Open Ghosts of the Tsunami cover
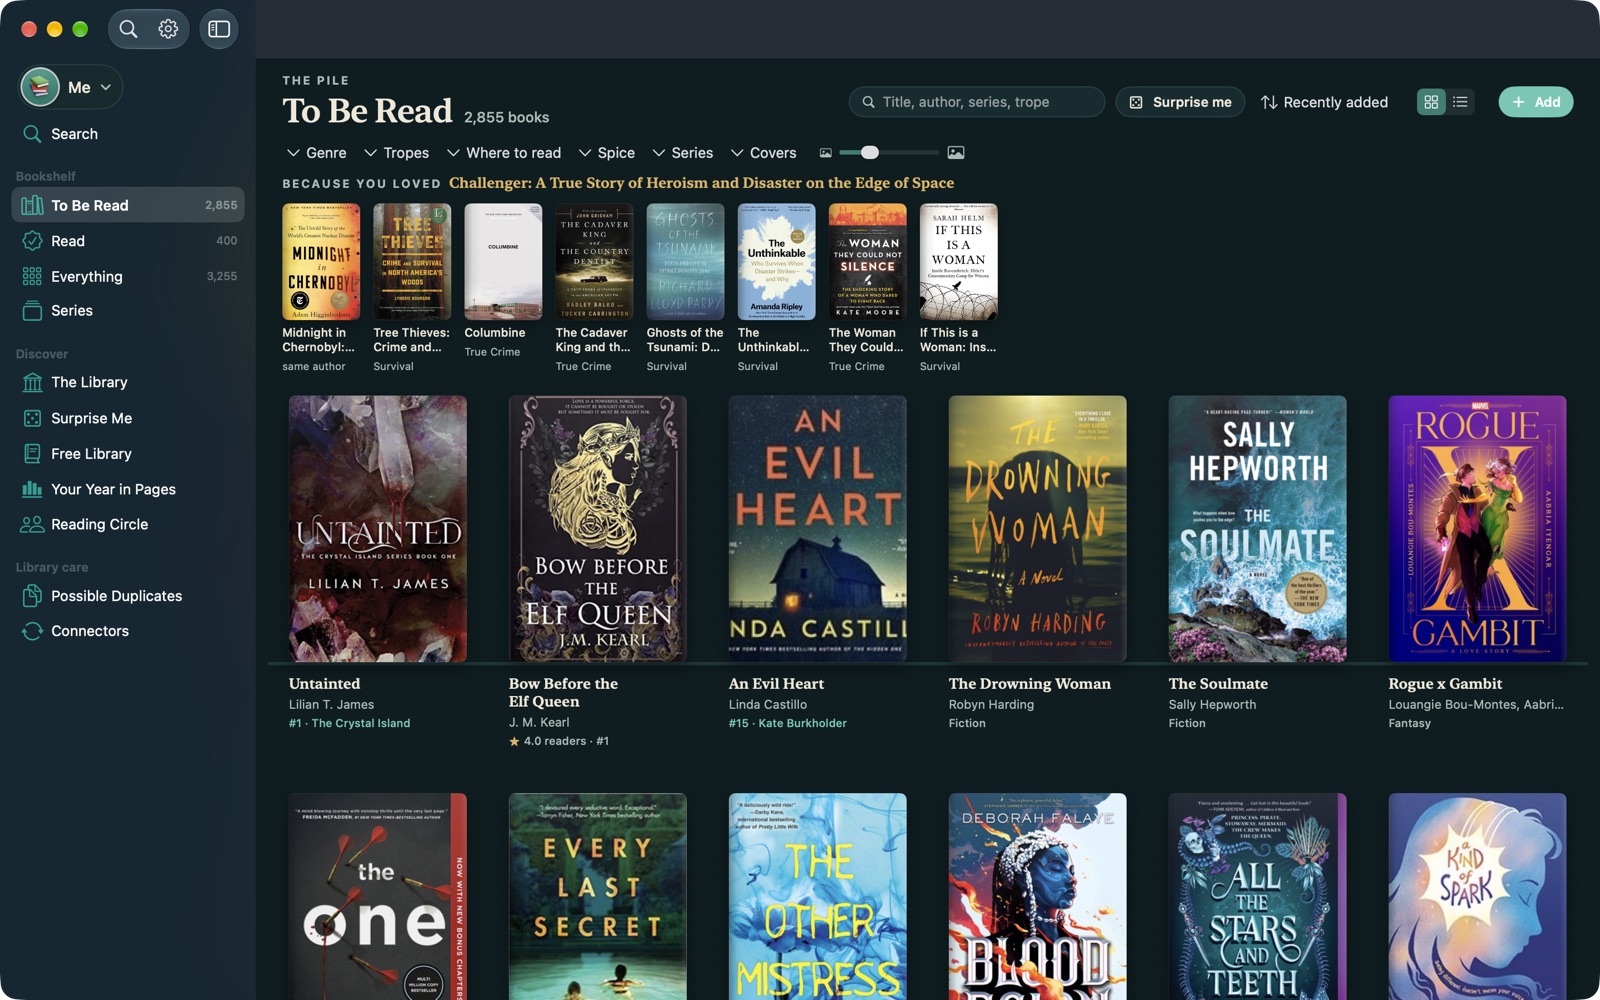 [x=685, y=262]
